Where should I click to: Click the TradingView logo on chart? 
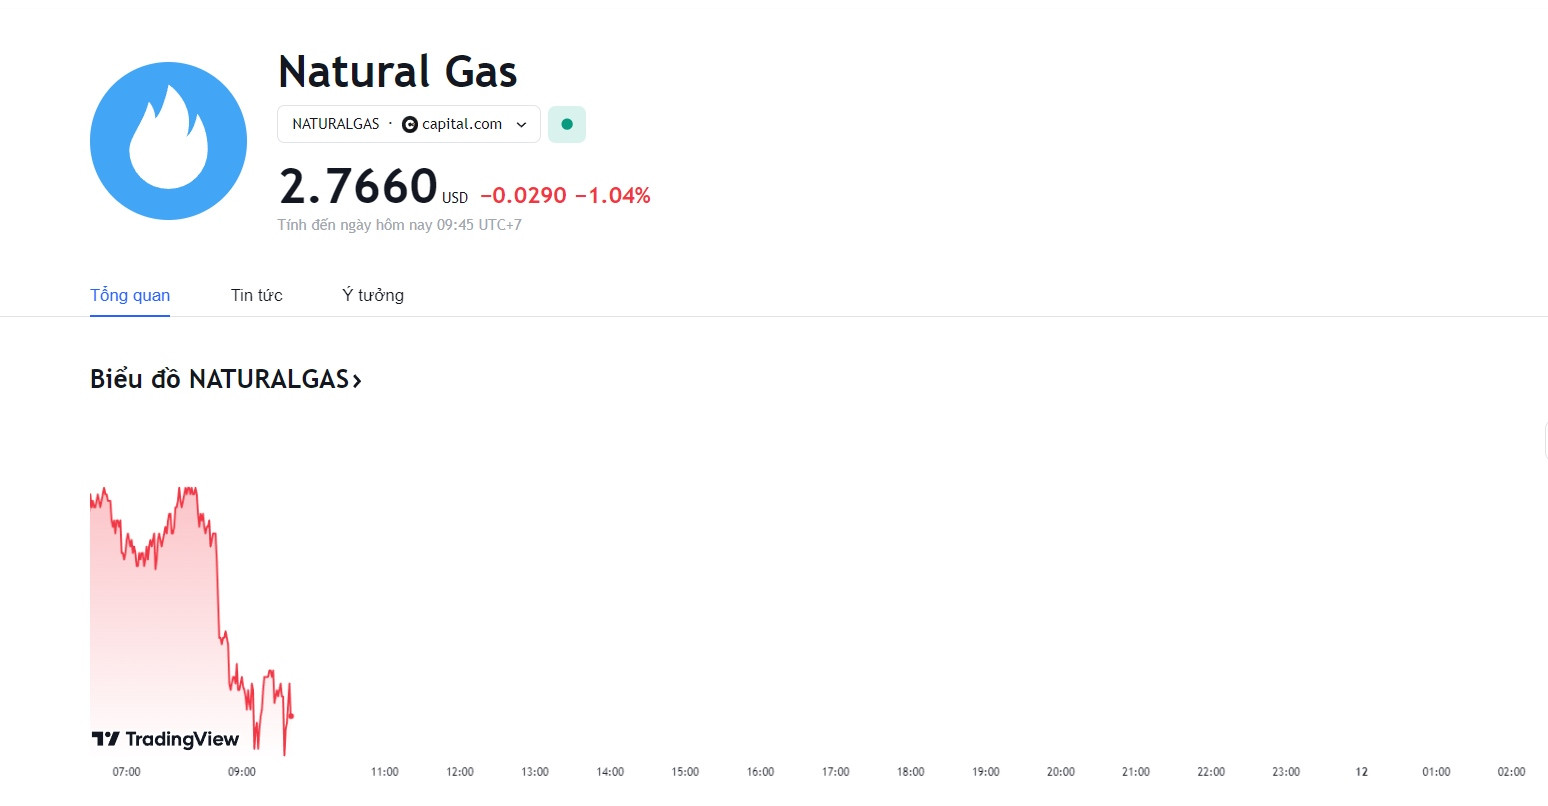[x=165, y=739]
